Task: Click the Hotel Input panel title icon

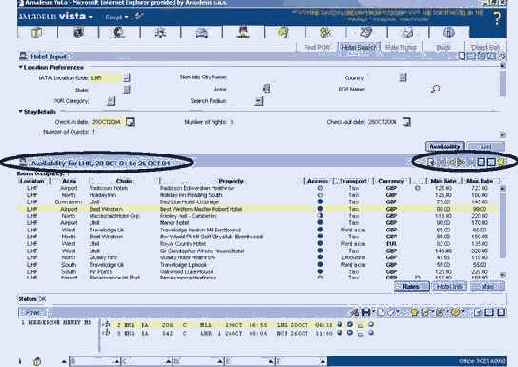Action: [23, 56]
